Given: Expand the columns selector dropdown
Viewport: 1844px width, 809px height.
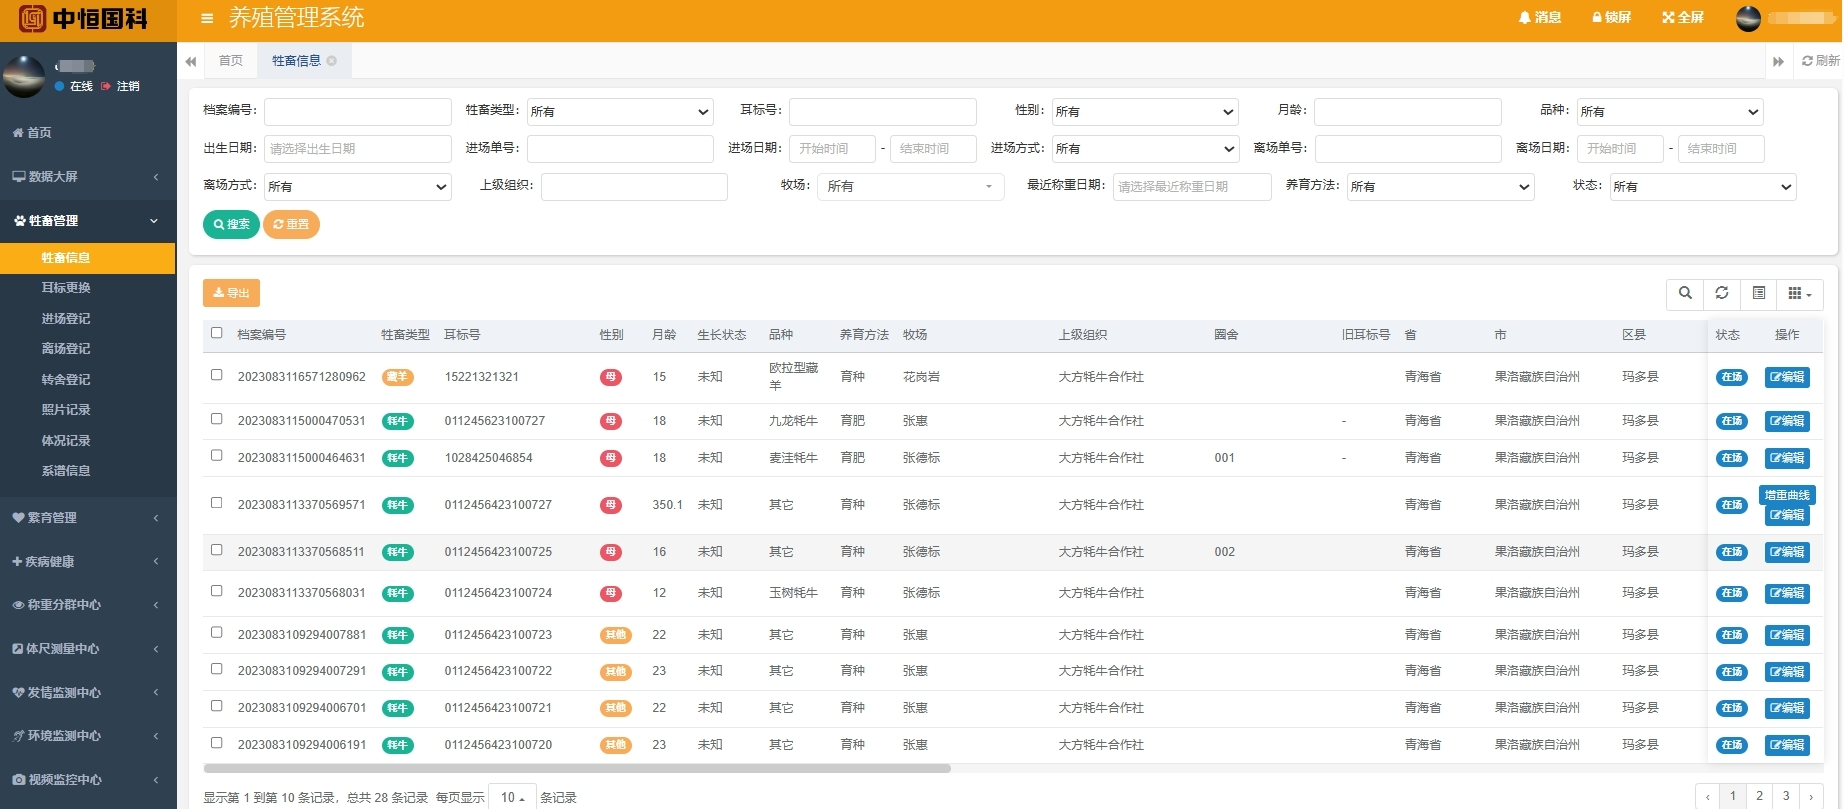Looking at the screenshot, I should 1799,293.
